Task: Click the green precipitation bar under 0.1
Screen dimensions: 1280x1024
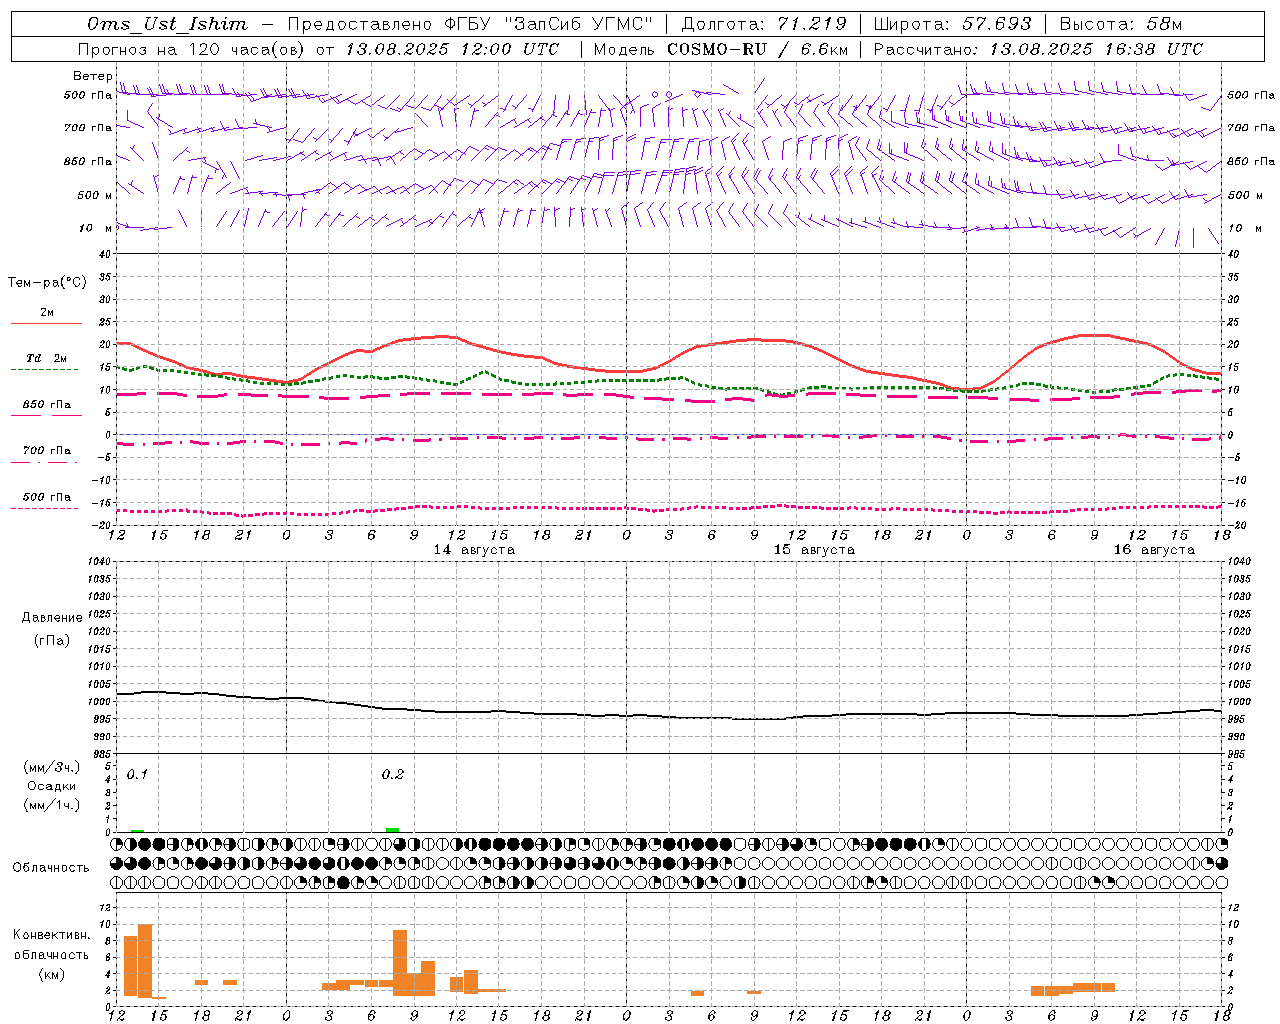Action: 137,831
